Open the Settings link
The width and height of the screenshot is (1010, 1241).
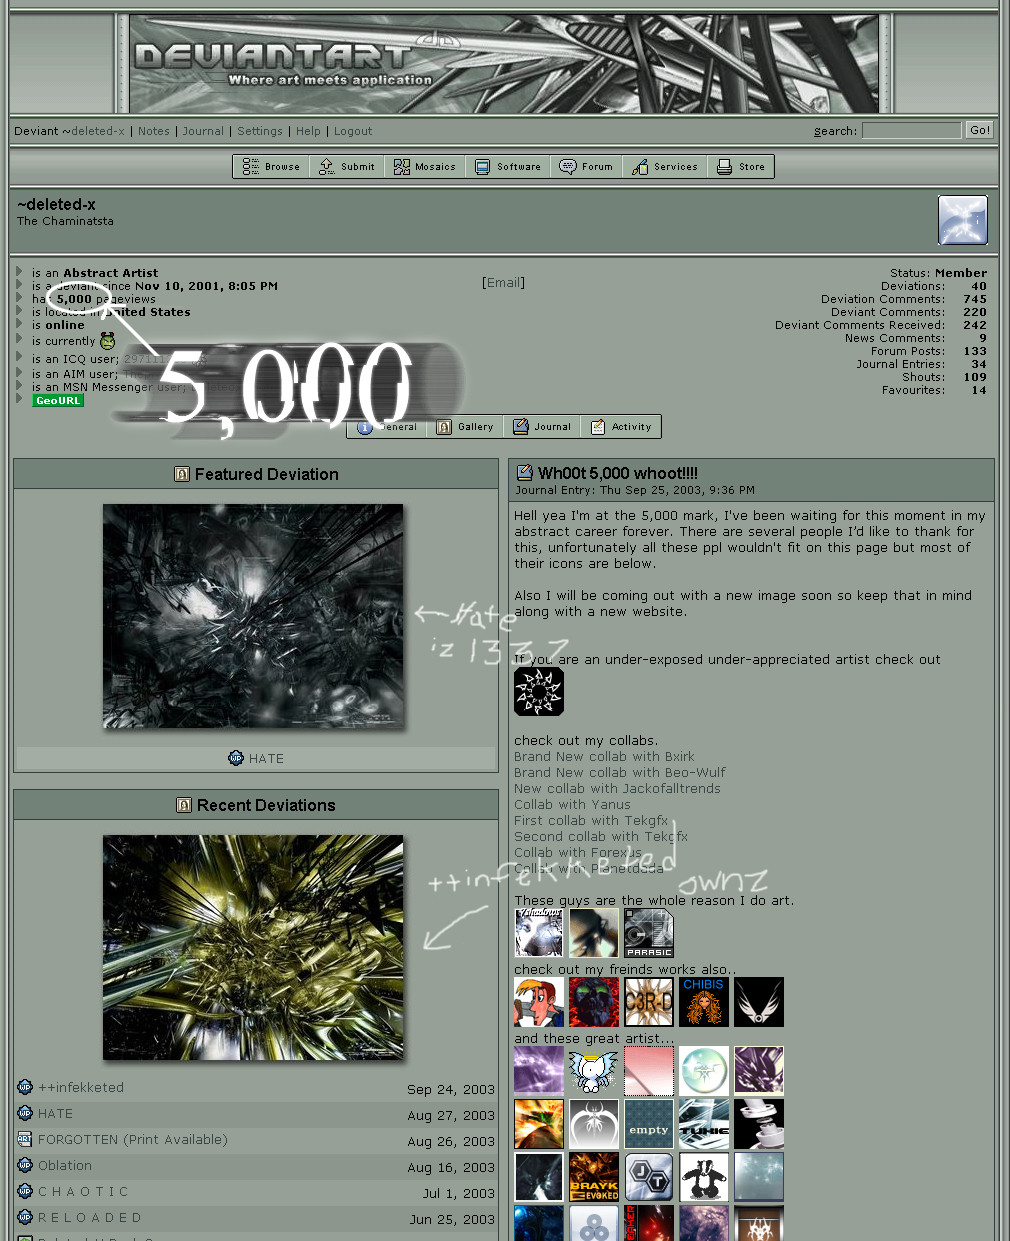coord(260,131)
